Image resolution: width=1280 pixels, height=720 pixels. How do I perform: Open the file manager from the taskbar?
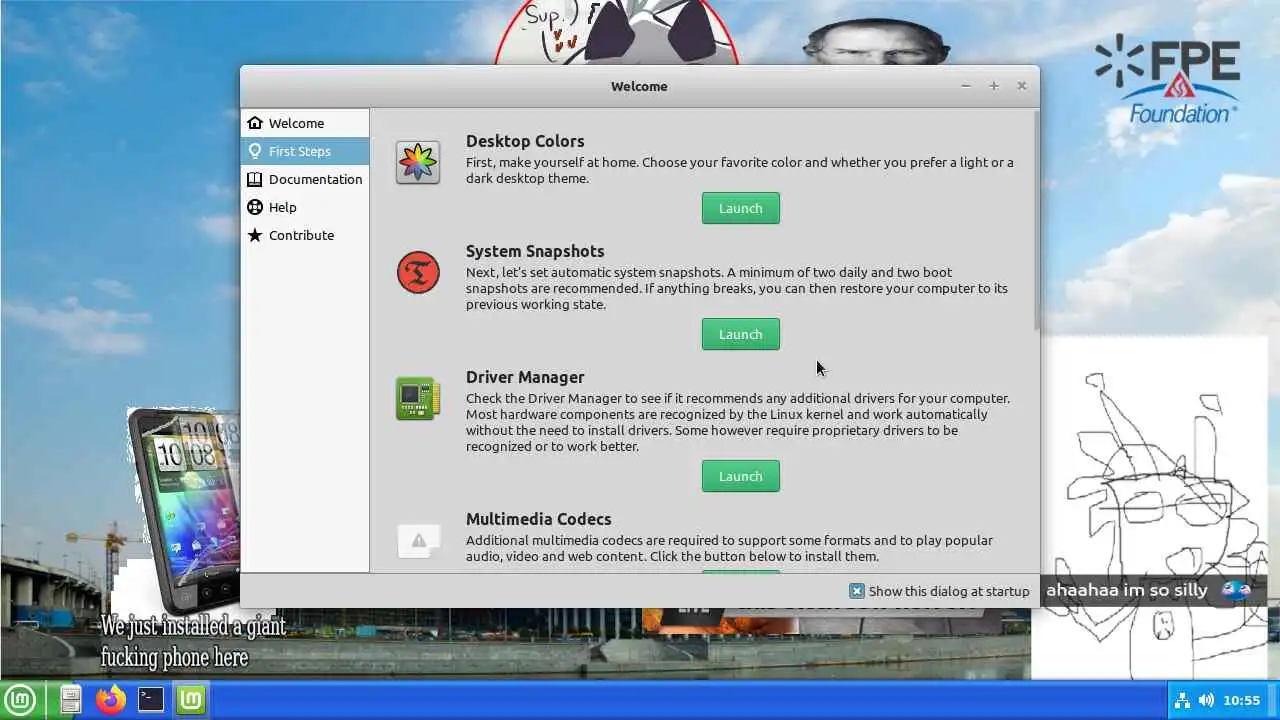pos(70,700)
